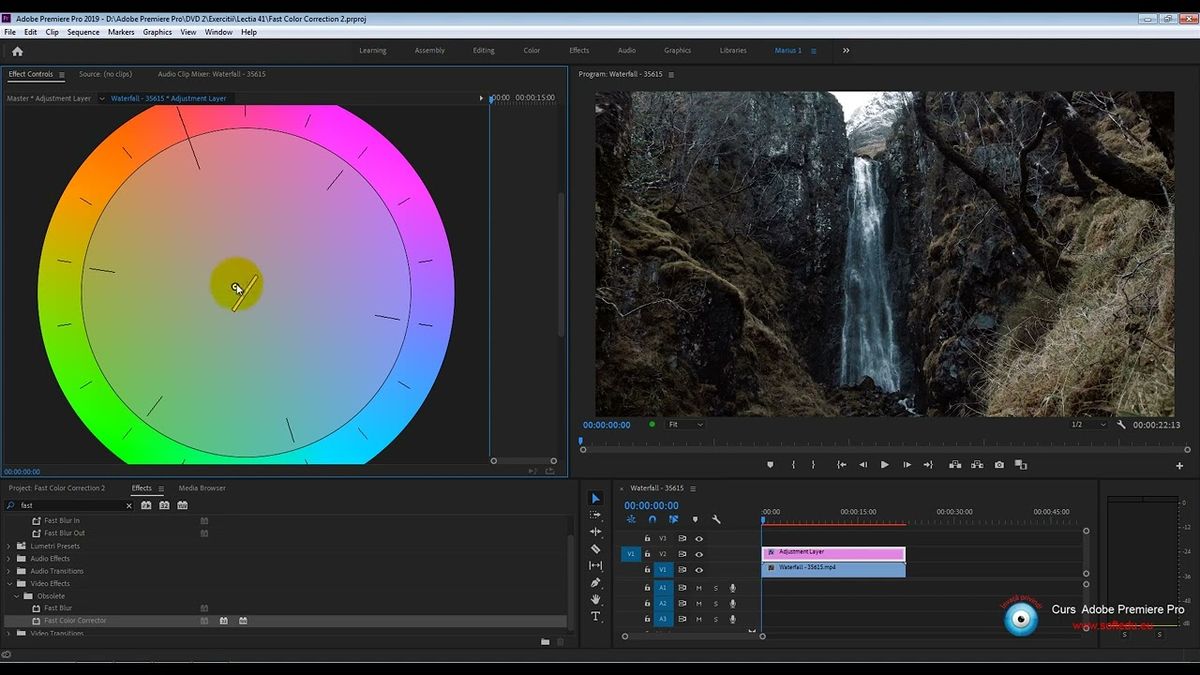Step back one frame
This screenshot has width=1200, height=675.
coord(863,465)
